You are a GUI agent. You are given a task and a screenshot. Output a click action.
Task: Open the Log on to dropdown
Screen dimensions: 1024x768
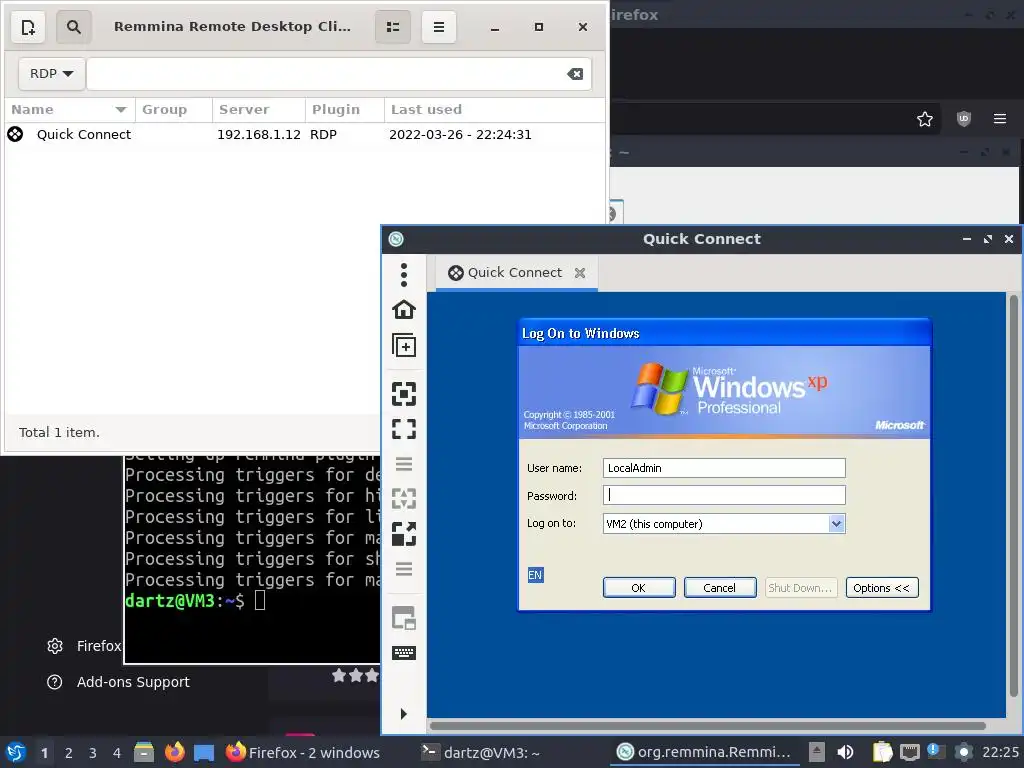(836, 524)
